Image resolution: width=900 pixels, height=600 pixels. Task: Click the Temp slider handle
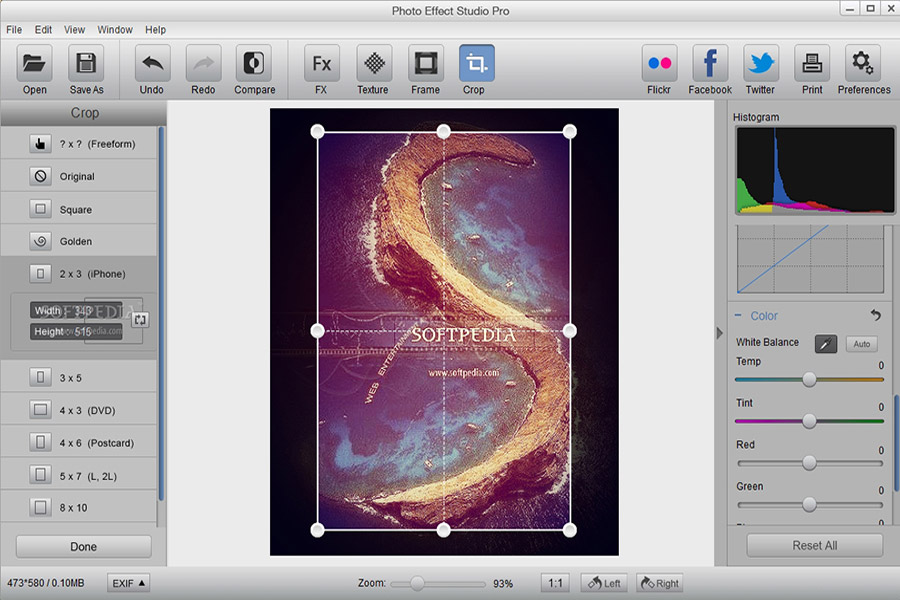(x=809, y=379)
